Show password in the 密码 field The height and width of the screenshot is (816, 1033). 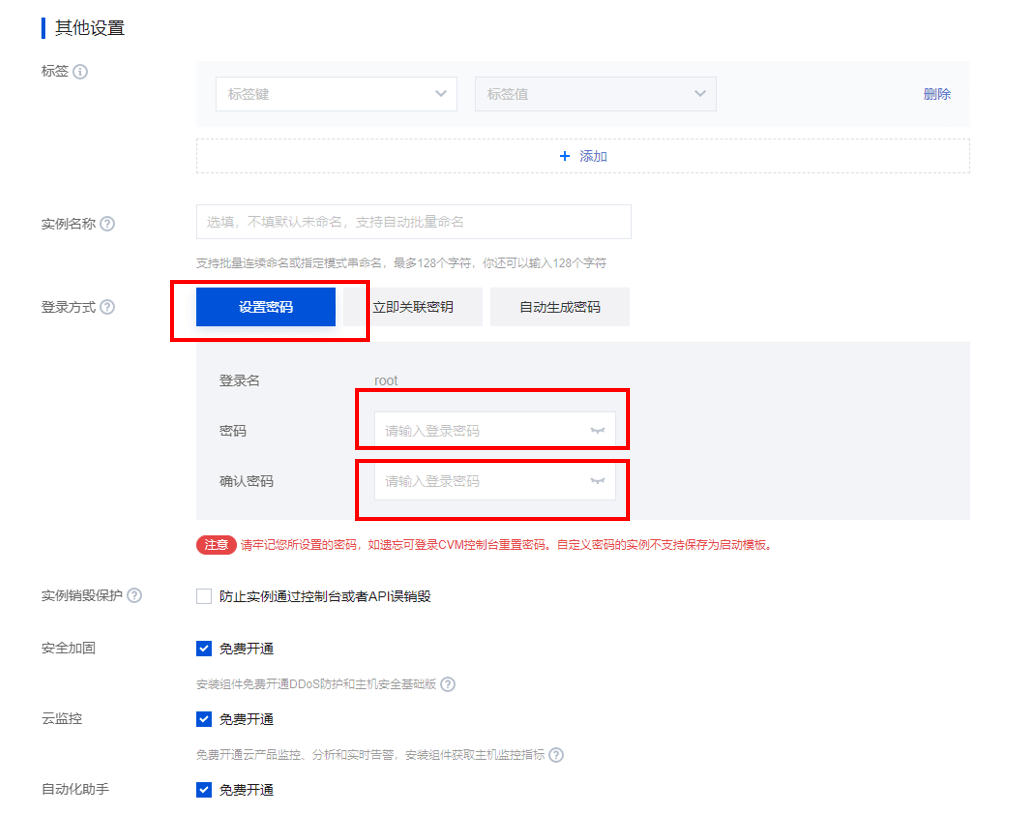[597, 430]
